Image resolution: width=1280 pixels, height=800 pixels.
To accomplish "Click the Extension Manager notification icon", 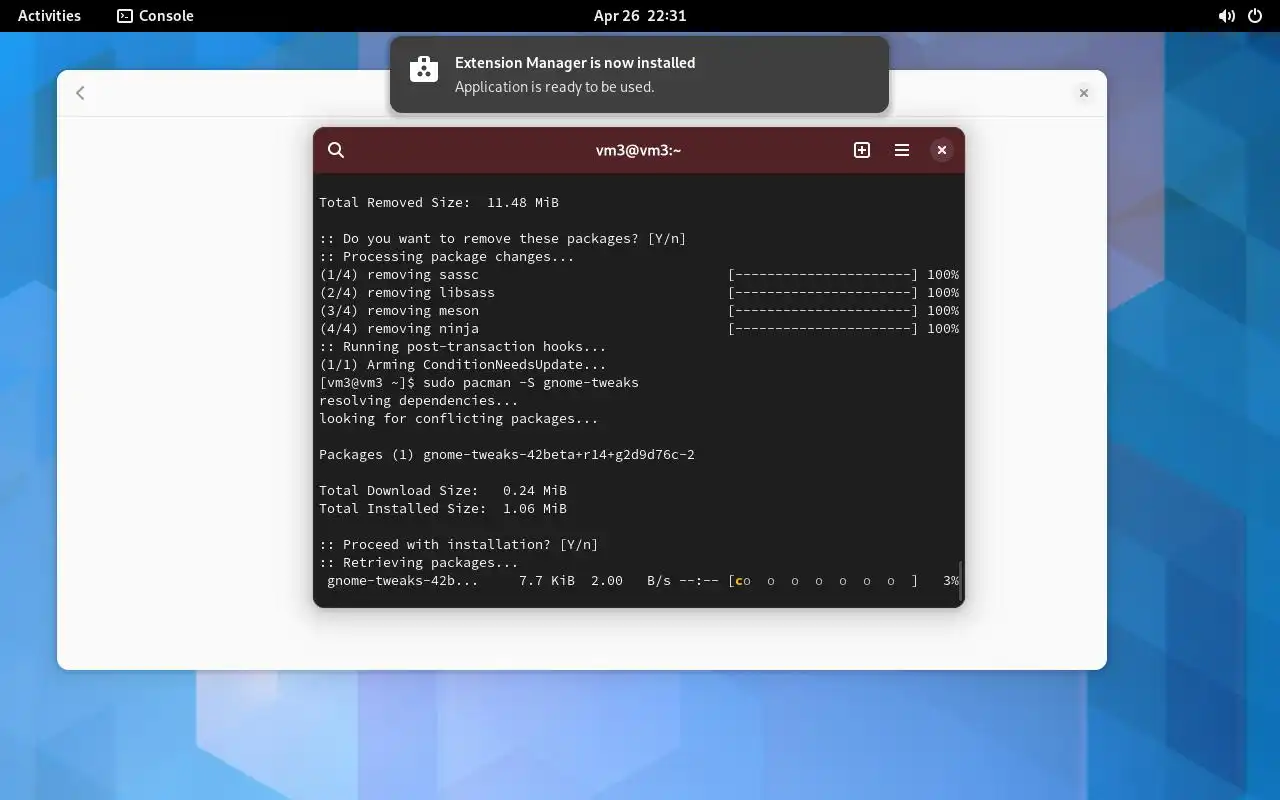I will (x=424, y=69).
